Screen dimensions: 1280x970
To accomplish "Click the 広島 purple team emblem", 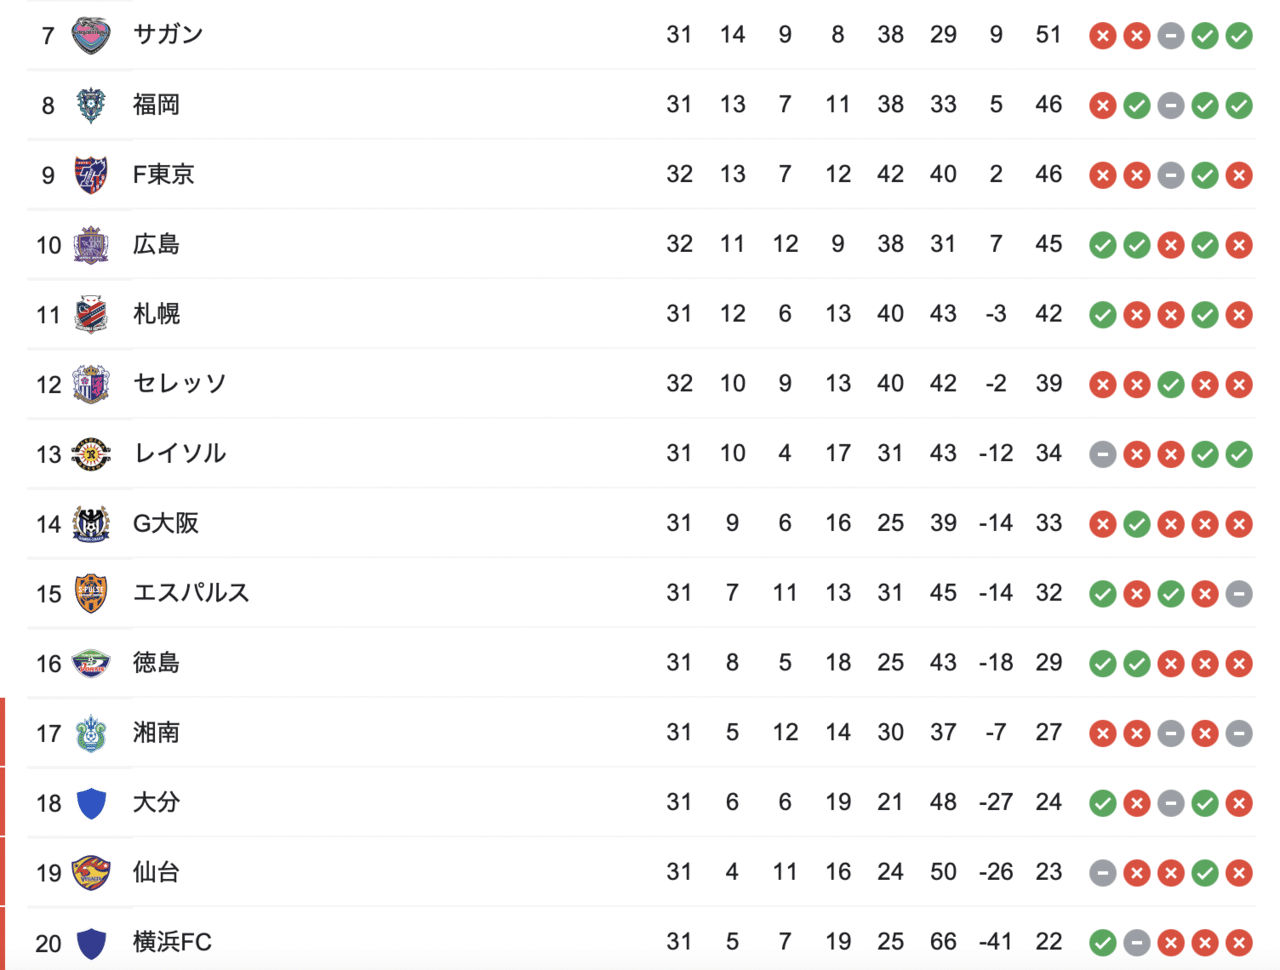I will pos(91,245).
